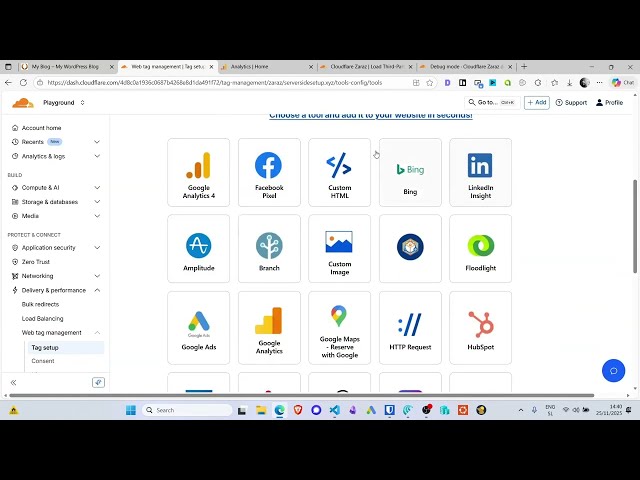Select the HubSpot tool card

pos(480,328)
